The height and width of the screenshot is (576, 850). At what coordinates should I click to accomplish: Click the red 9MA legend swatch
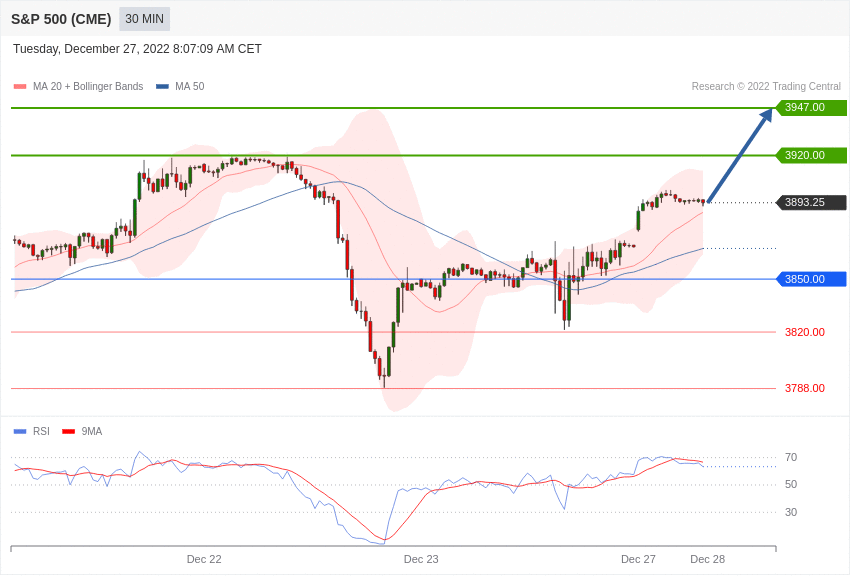69,432
